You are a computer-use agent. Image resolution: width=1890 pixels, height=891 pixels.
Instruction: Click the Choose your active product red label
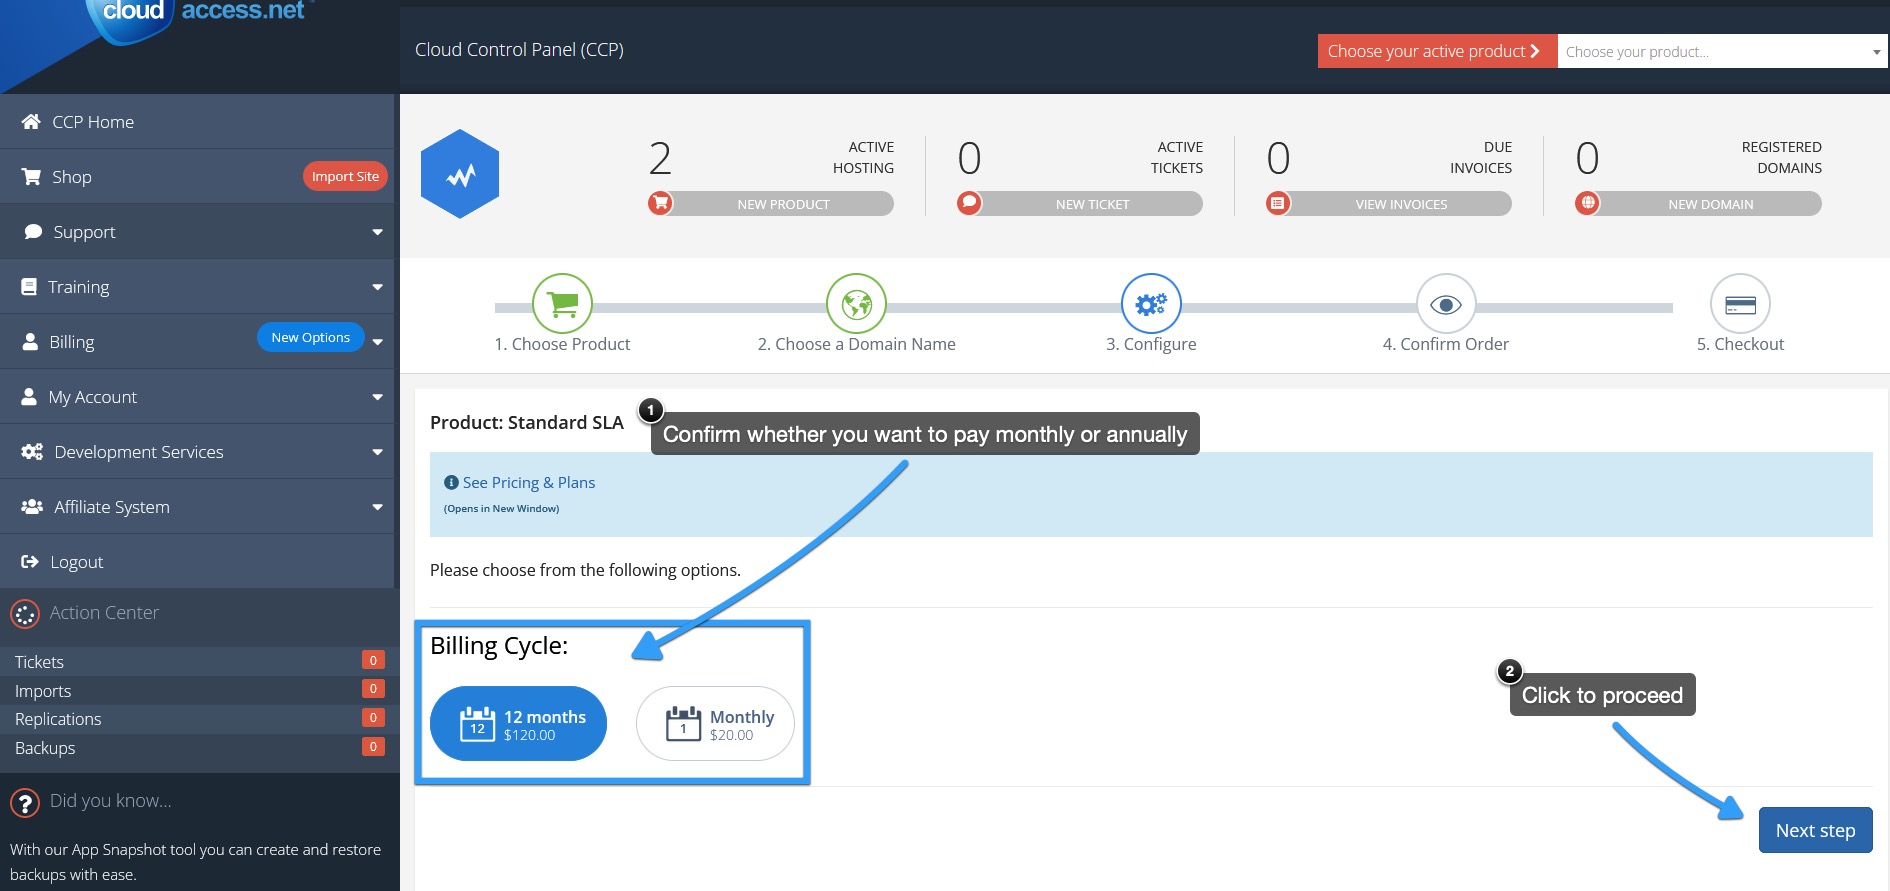pos(1437,51)
